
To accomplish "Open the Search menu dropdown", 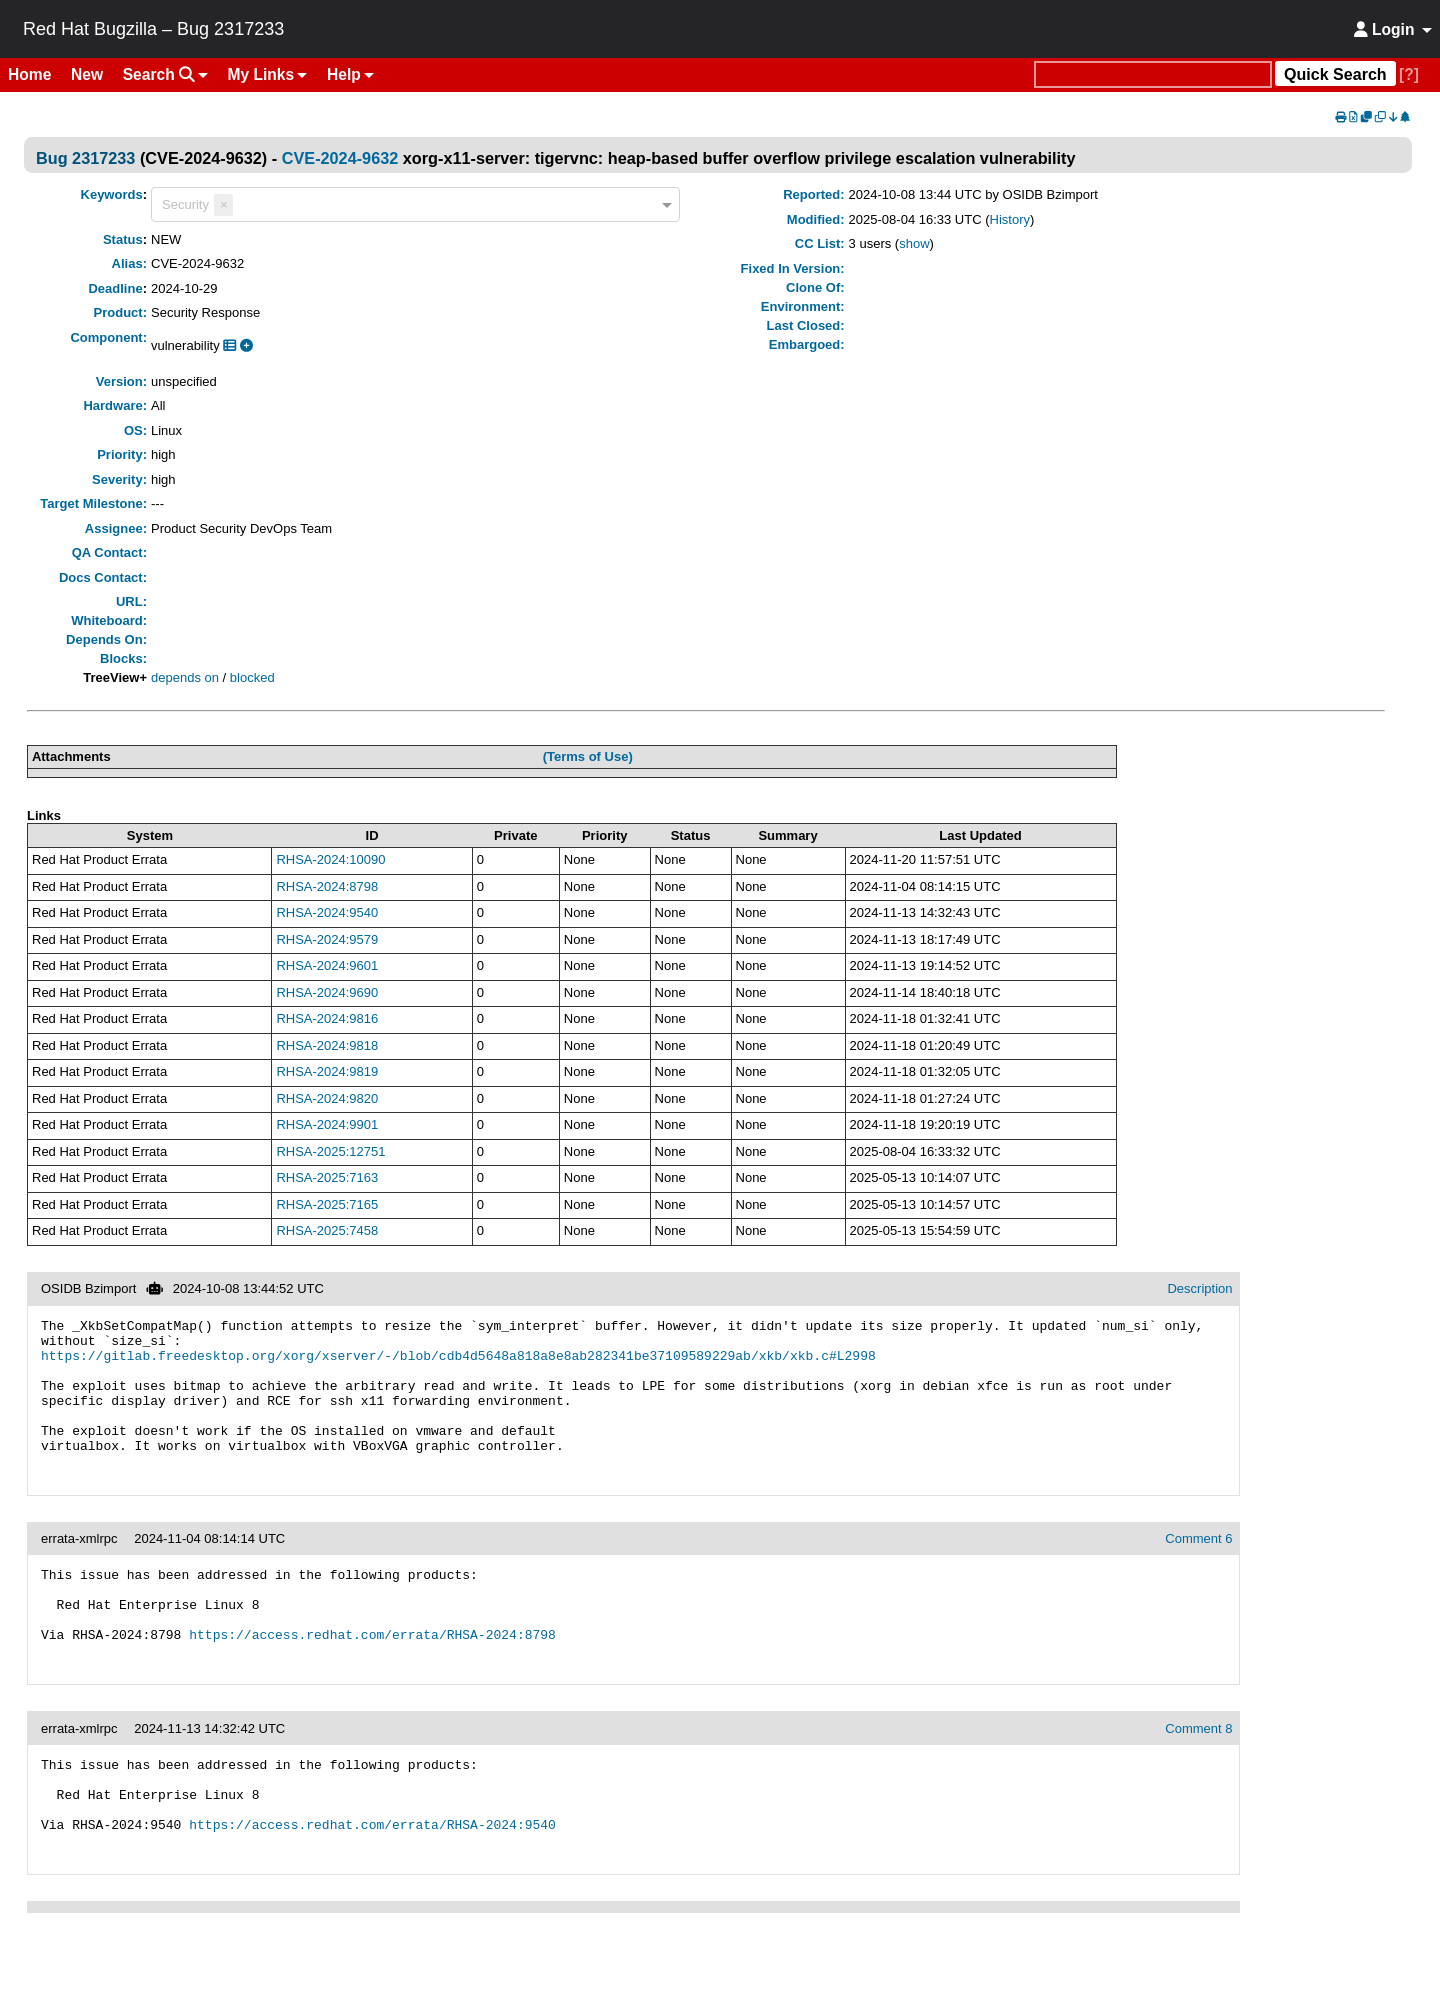I will pos(165,75).
